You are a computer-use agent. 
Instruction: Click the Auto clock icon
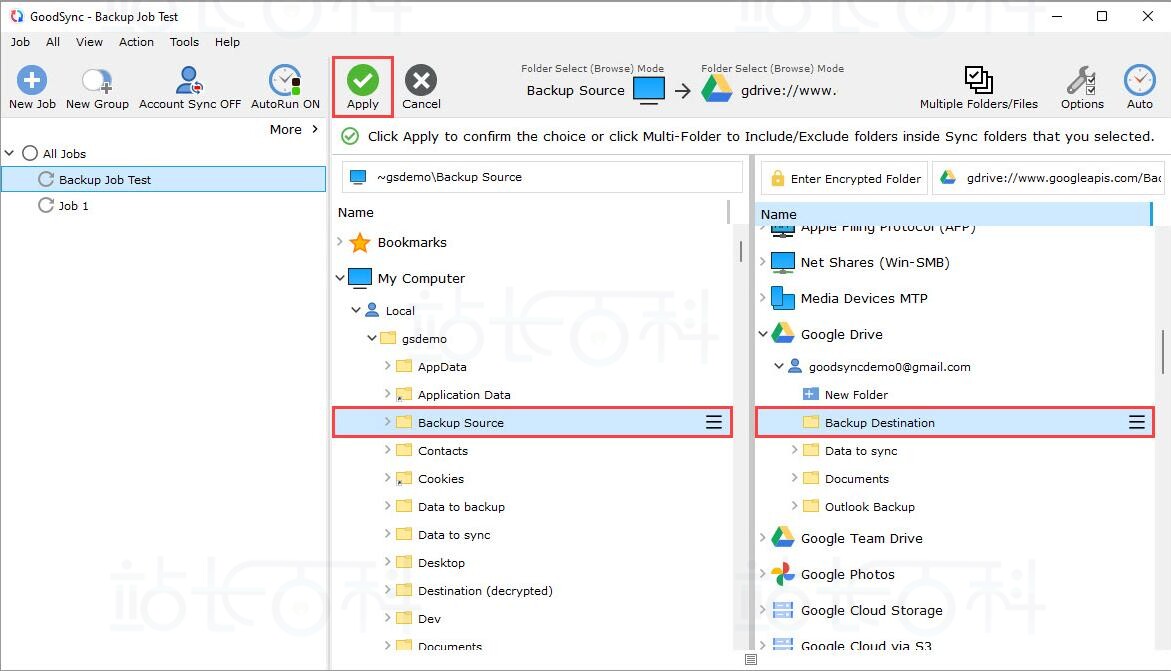[x=1140, y=80]
